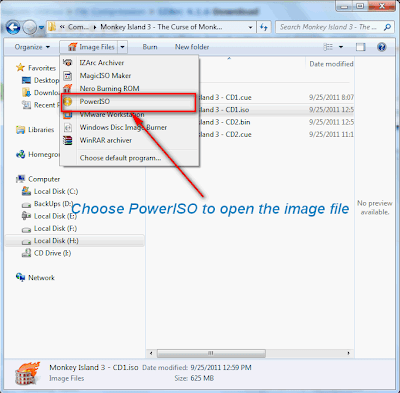Viewport: 400px width, 393px height.
Task: Open Homegroup in navigation pane
Action: click(38, 154)
